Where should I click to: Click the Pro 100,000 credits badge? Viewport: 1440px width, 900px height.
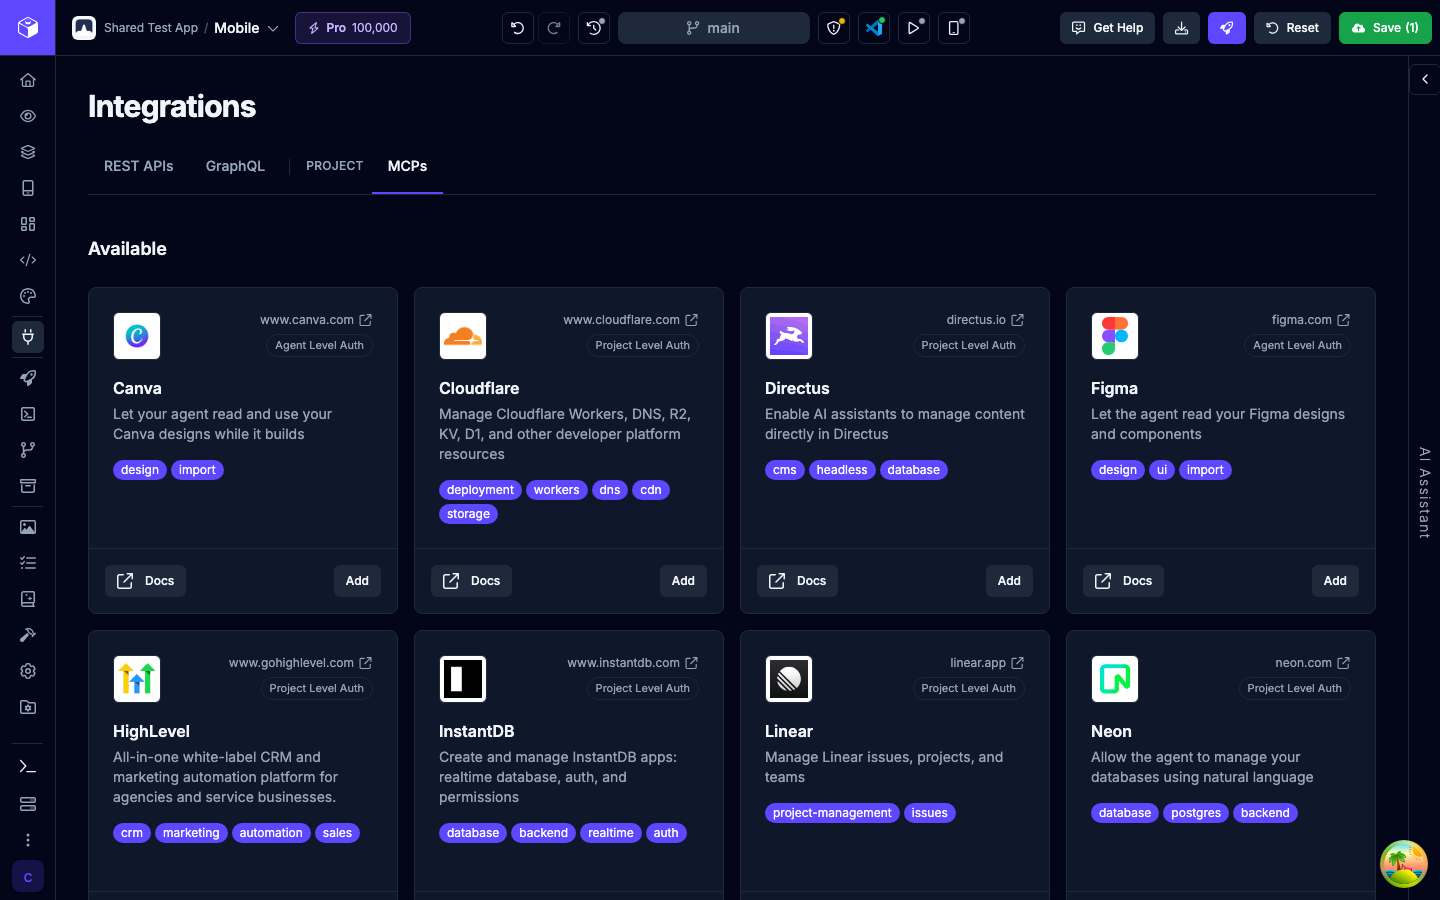(x=353, y=28)
